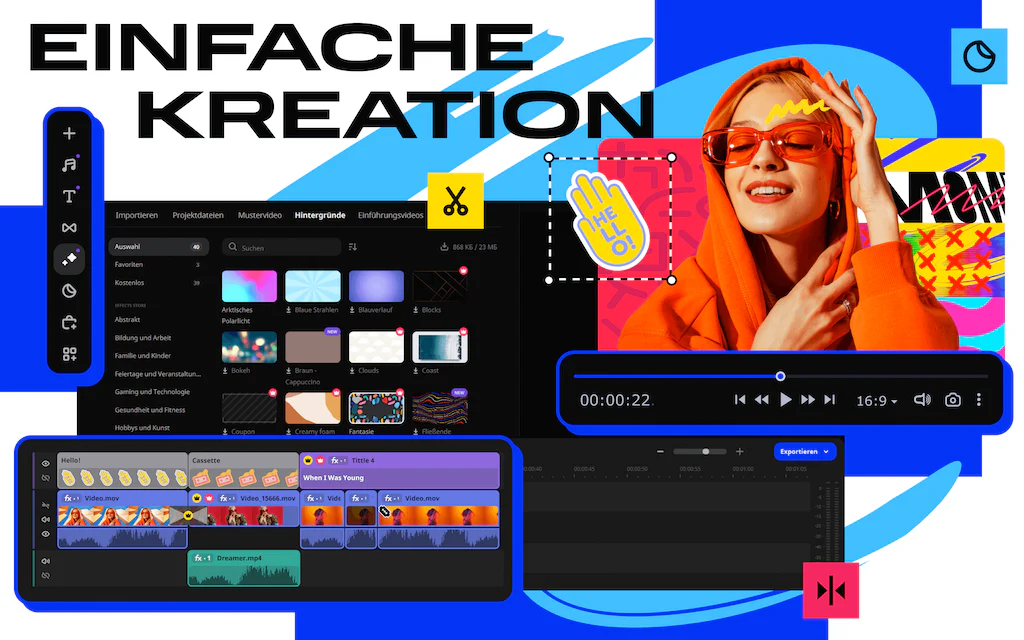
Task: Click the crown badge on Blocks thumbnail
Action: [x=463, y=270]
